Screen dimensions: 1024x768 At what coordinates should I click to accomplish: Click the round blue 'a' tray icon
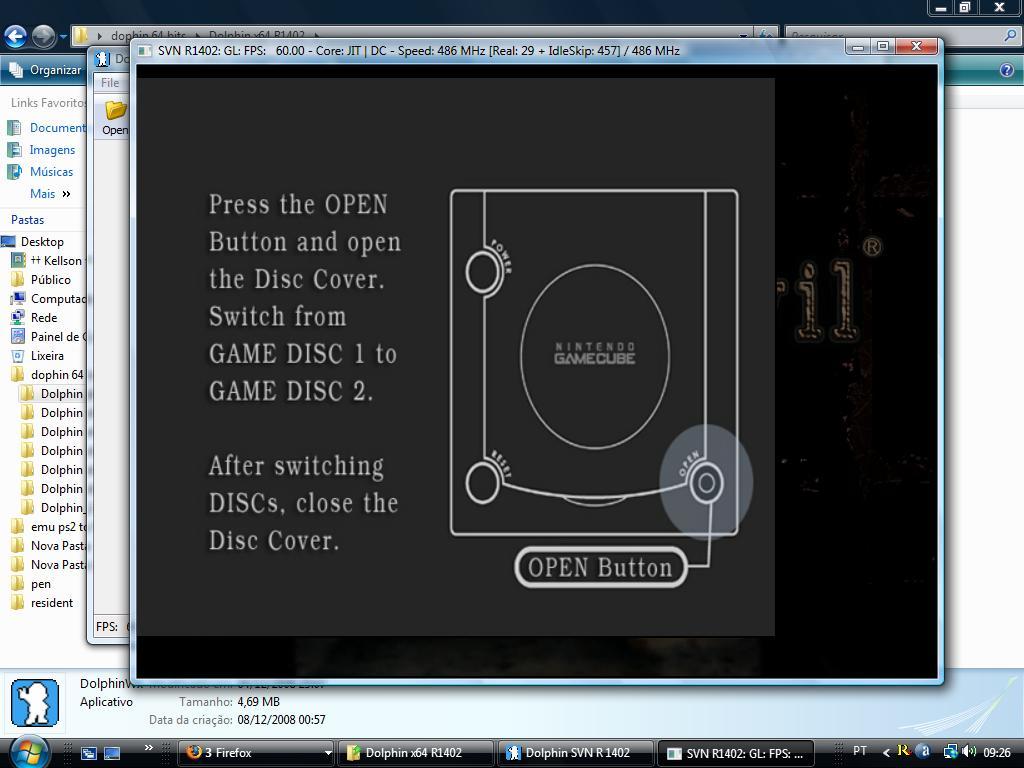point(923,751)
